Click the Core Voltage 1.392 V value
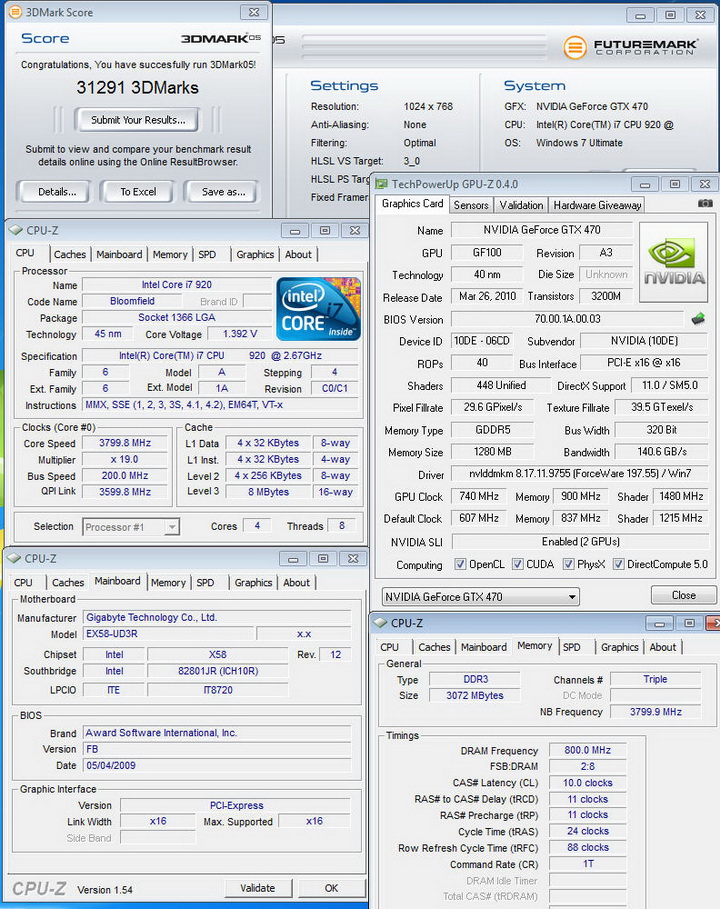This screenshot has height=909, width=720. pos(240,334)
